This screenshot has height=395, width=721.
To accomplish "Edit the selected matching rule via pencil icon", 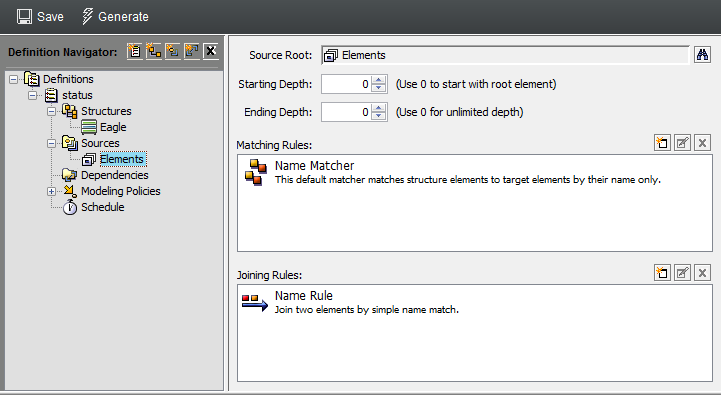I will tap(682, 143).
